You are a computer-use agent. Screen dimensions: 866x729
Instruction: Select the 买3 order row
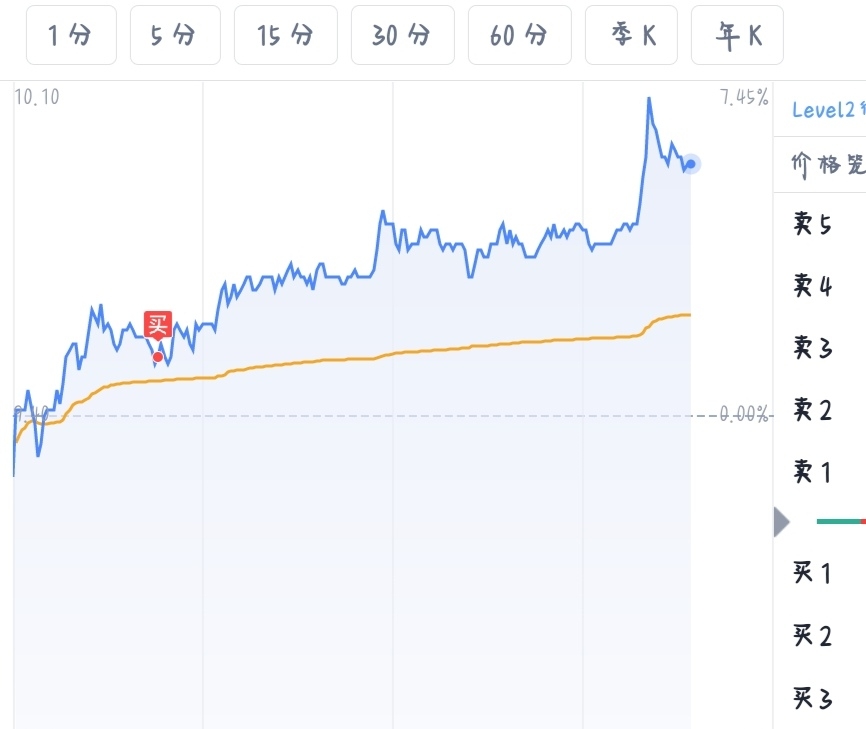point(813,697)
